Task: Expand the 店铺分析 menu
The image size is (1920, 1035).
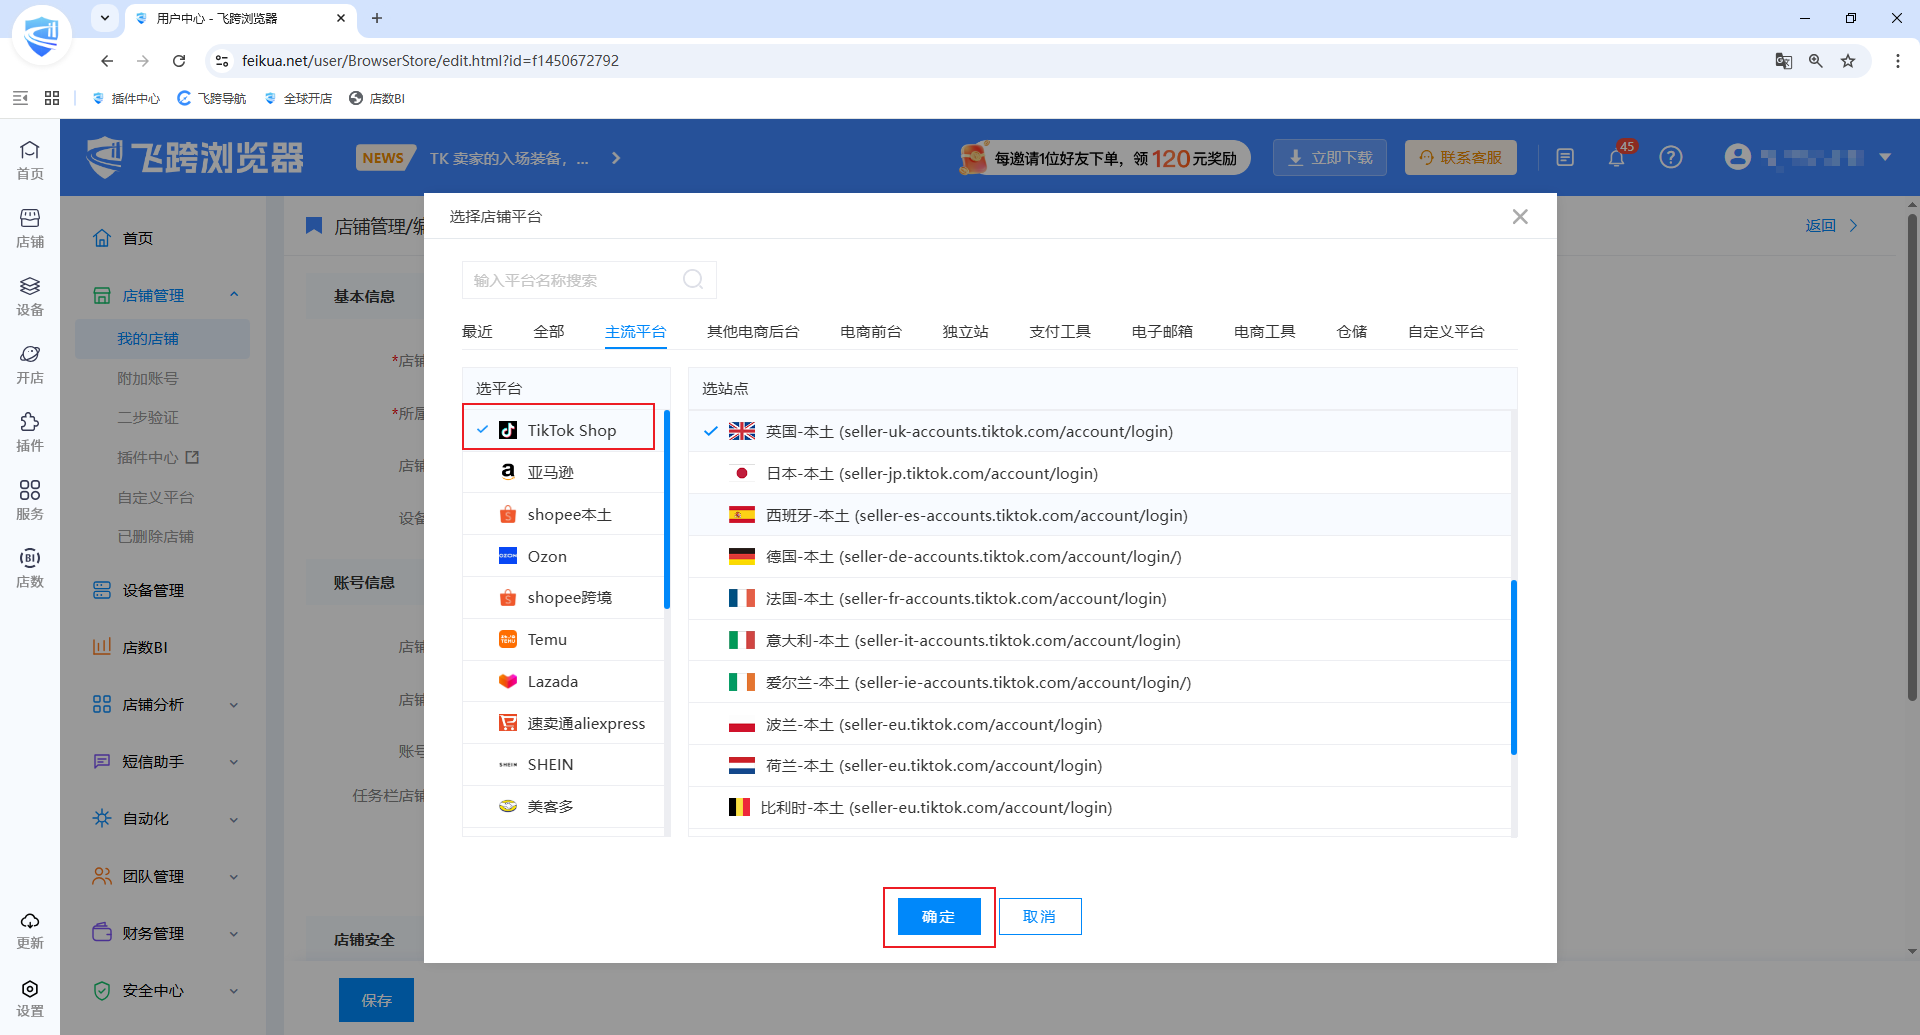Action: [x=234, y=705]
